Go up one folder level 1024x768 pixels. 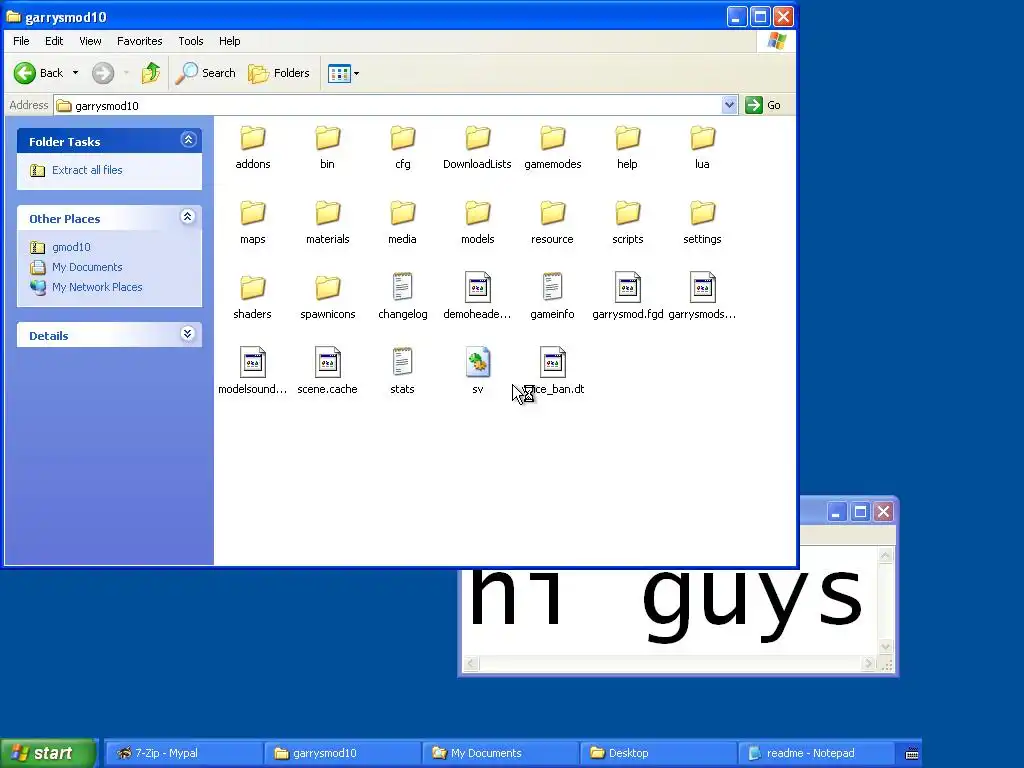(x=151, y=73)
